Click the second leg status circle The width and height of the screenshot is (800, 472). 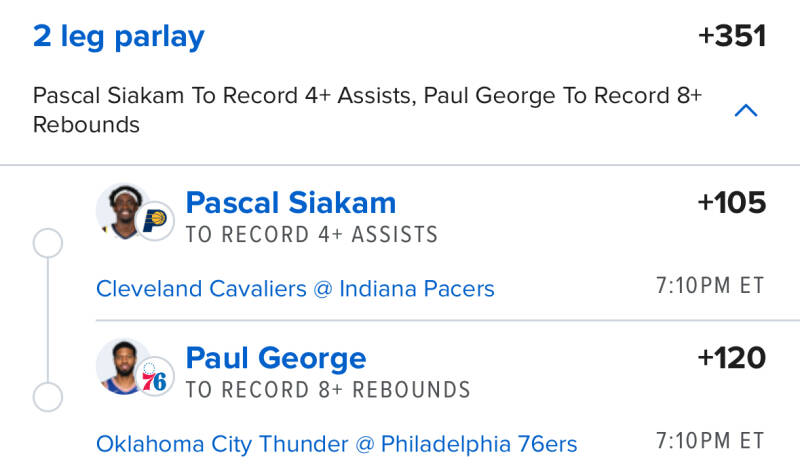click(48, 397)
